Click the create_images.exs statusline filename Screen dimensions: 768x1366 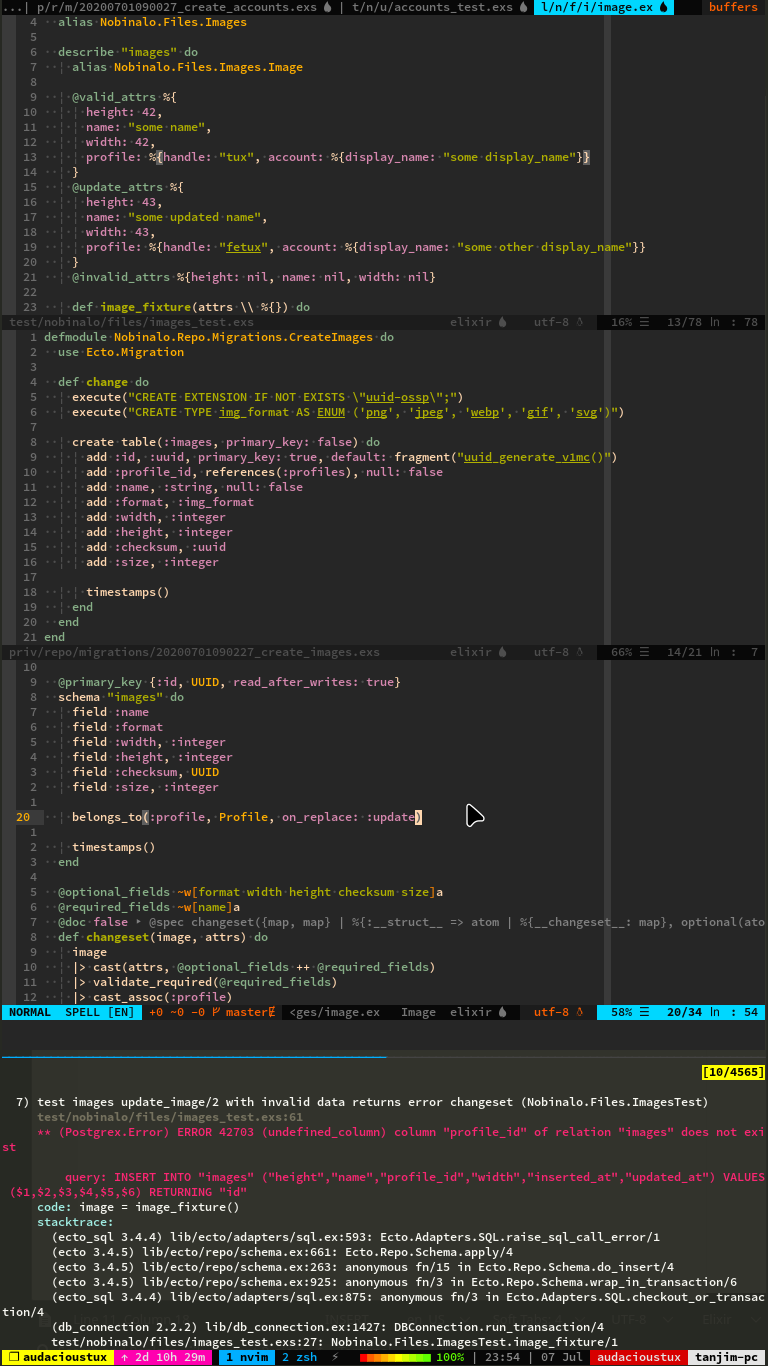click(194, 652)
